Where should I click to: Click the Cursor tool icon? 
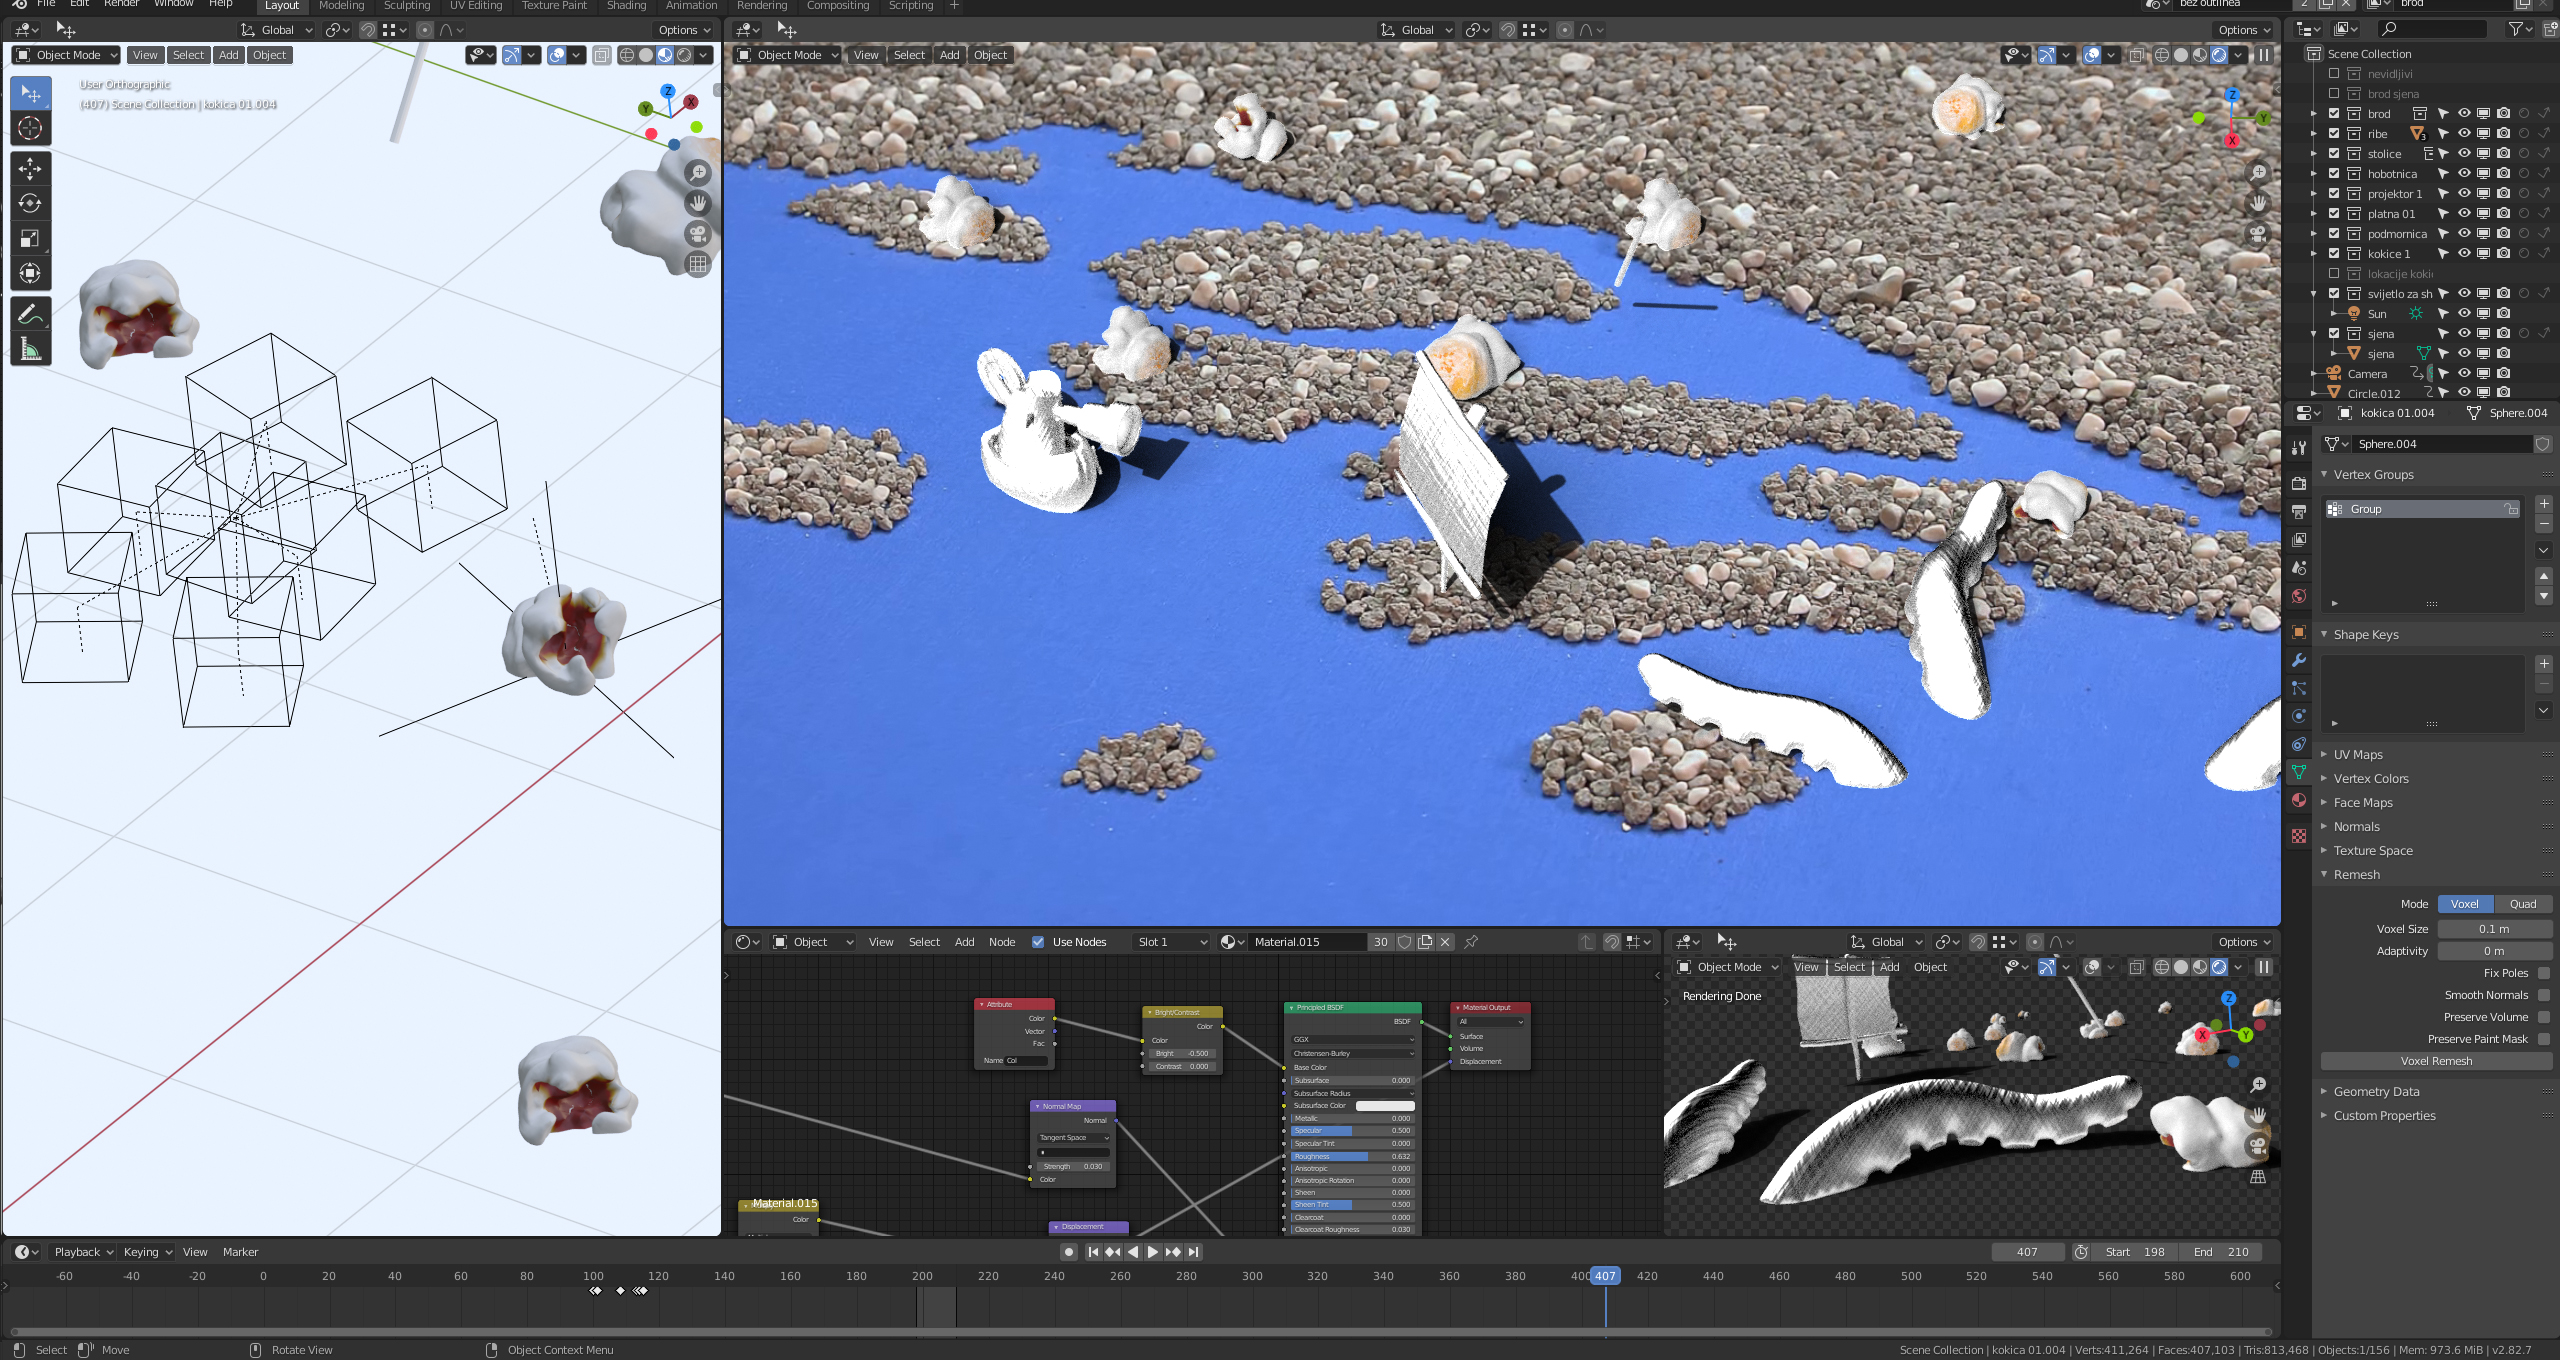[30, 128]
